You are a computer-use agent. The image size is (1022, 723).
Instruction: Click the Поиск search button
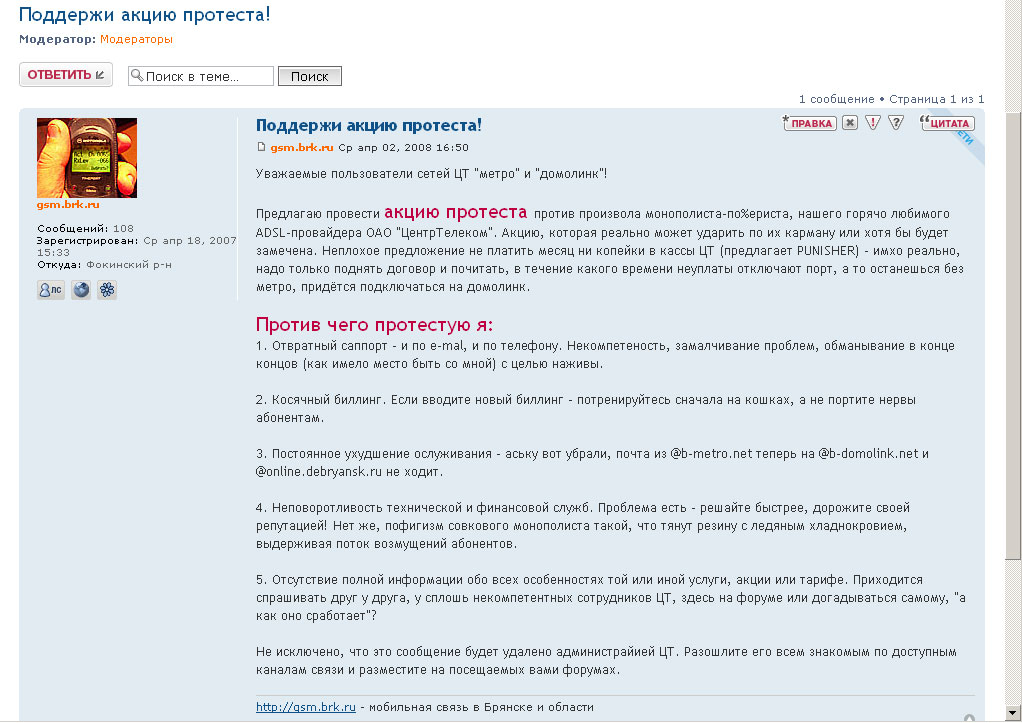310,76
